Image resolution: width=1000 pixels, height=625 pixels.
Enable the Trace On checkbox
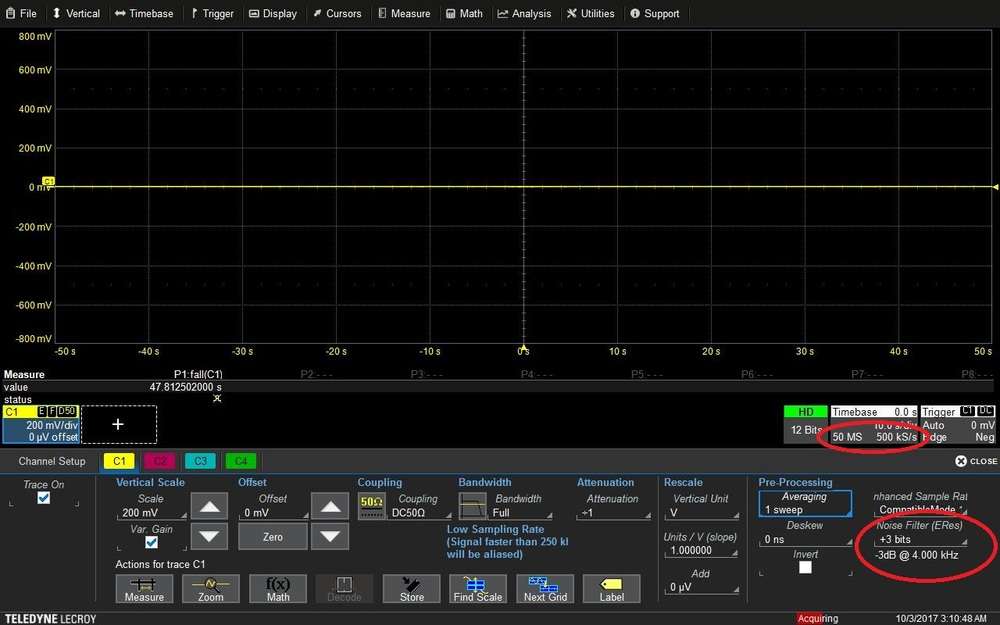click(x=44, y=498)
